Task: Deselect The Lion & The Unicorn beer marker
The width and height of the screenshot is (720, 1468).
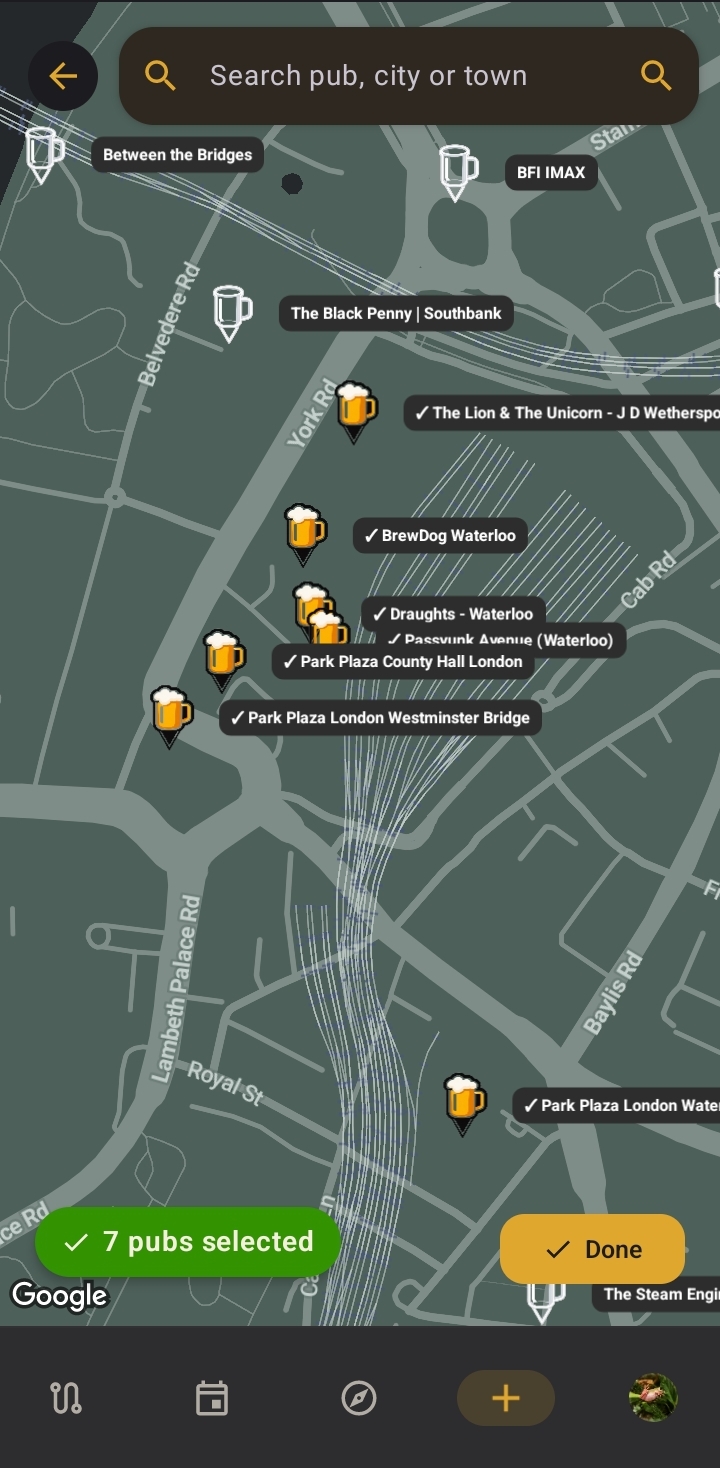Action: point(355,412)
